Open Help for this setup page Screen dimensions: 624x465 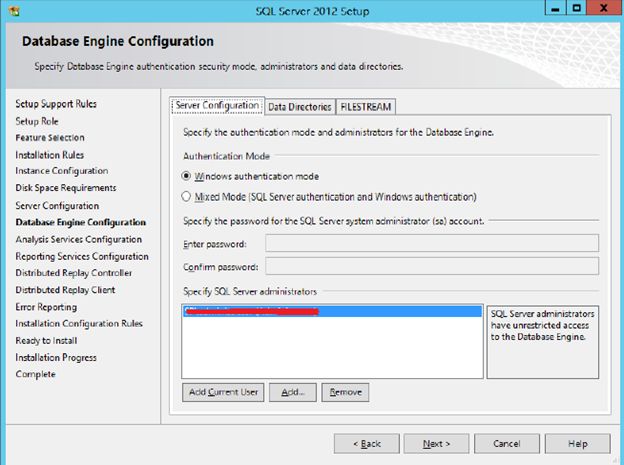click(577, 444)
